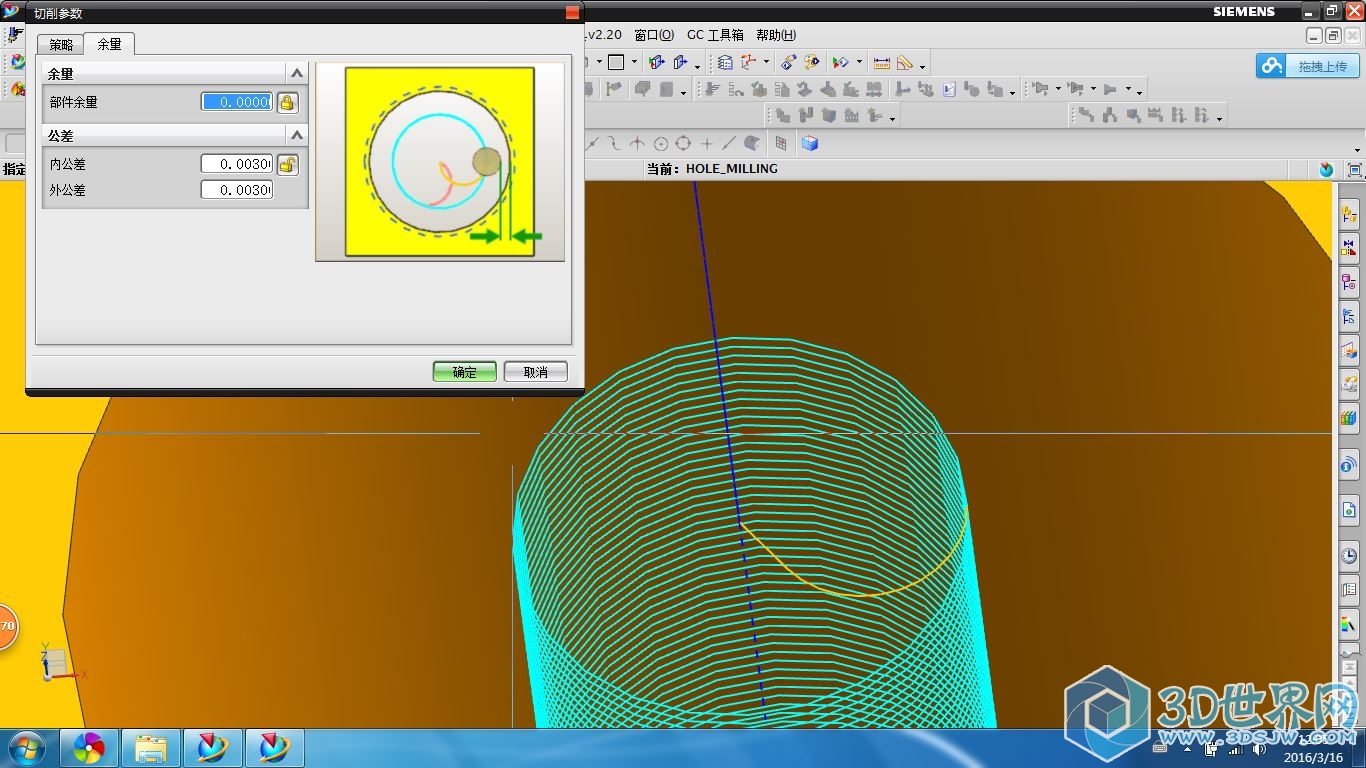The width and height of the screenshot is (1366, 768).
Task: Open the history clock icon in sidebar
Action: coord(1349,555)
